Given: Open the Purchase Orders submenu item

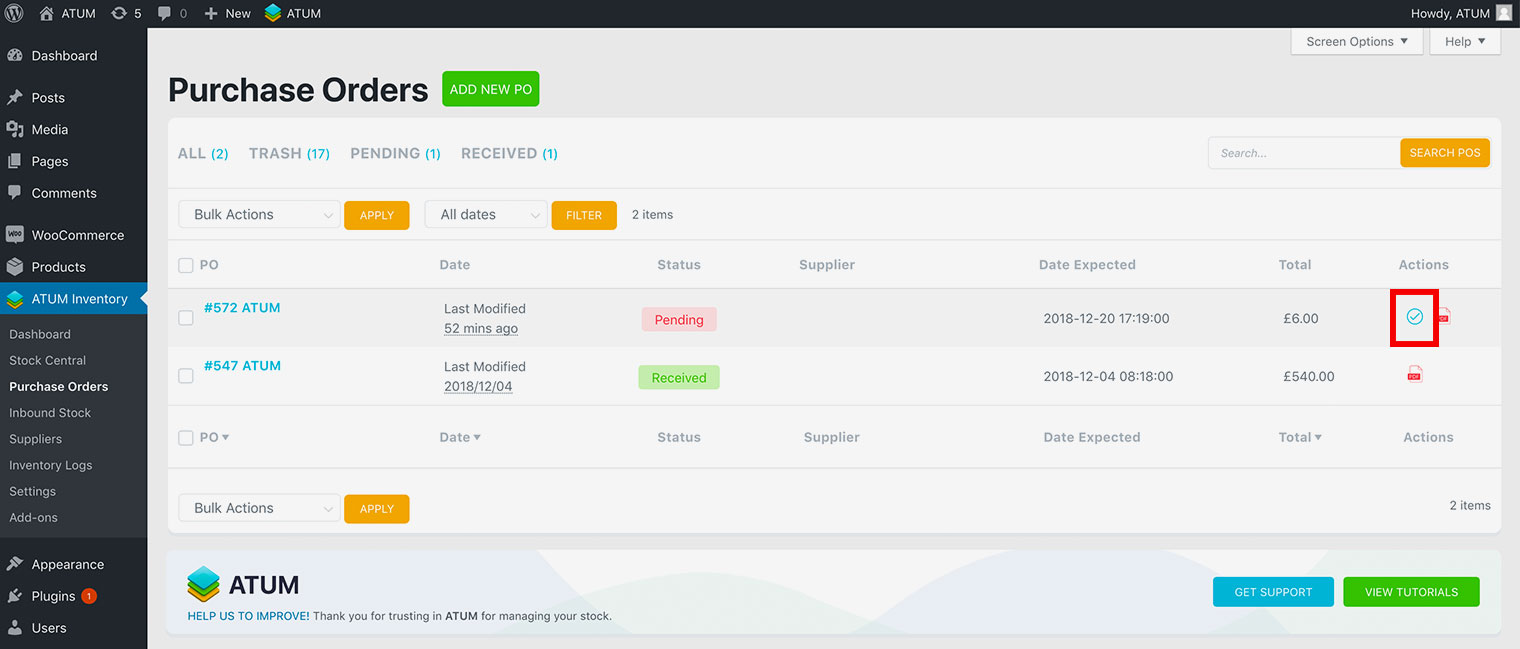Looking at the screenshot, I should [x=59, y=387].
